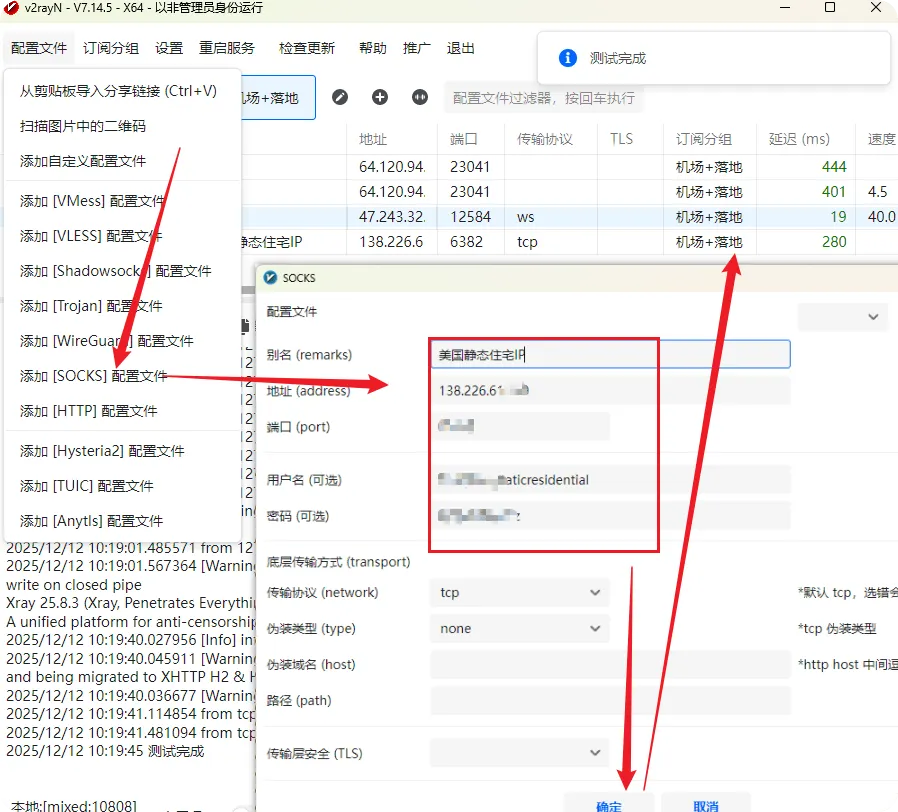
Task: Click the 取消 button in SOCKS dialog
Action: [706, 804]
